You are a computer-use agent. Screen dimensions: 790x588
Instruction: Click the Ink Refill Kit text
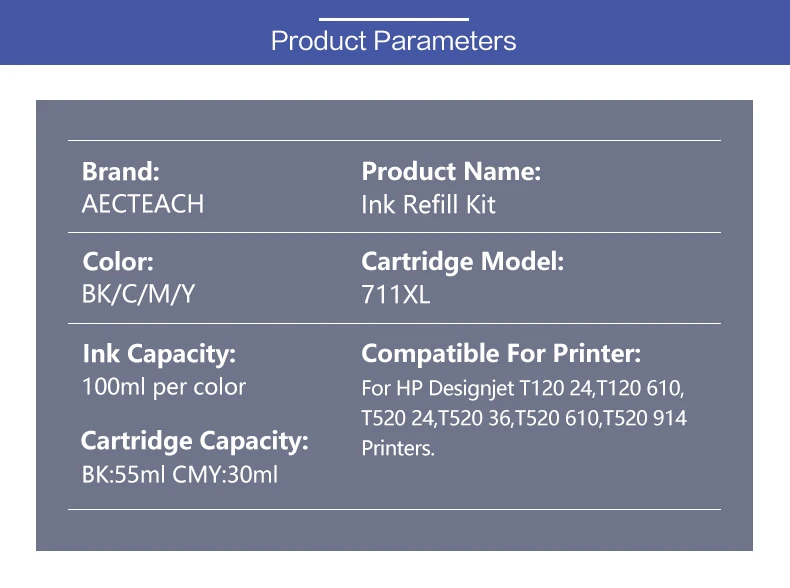428,205
